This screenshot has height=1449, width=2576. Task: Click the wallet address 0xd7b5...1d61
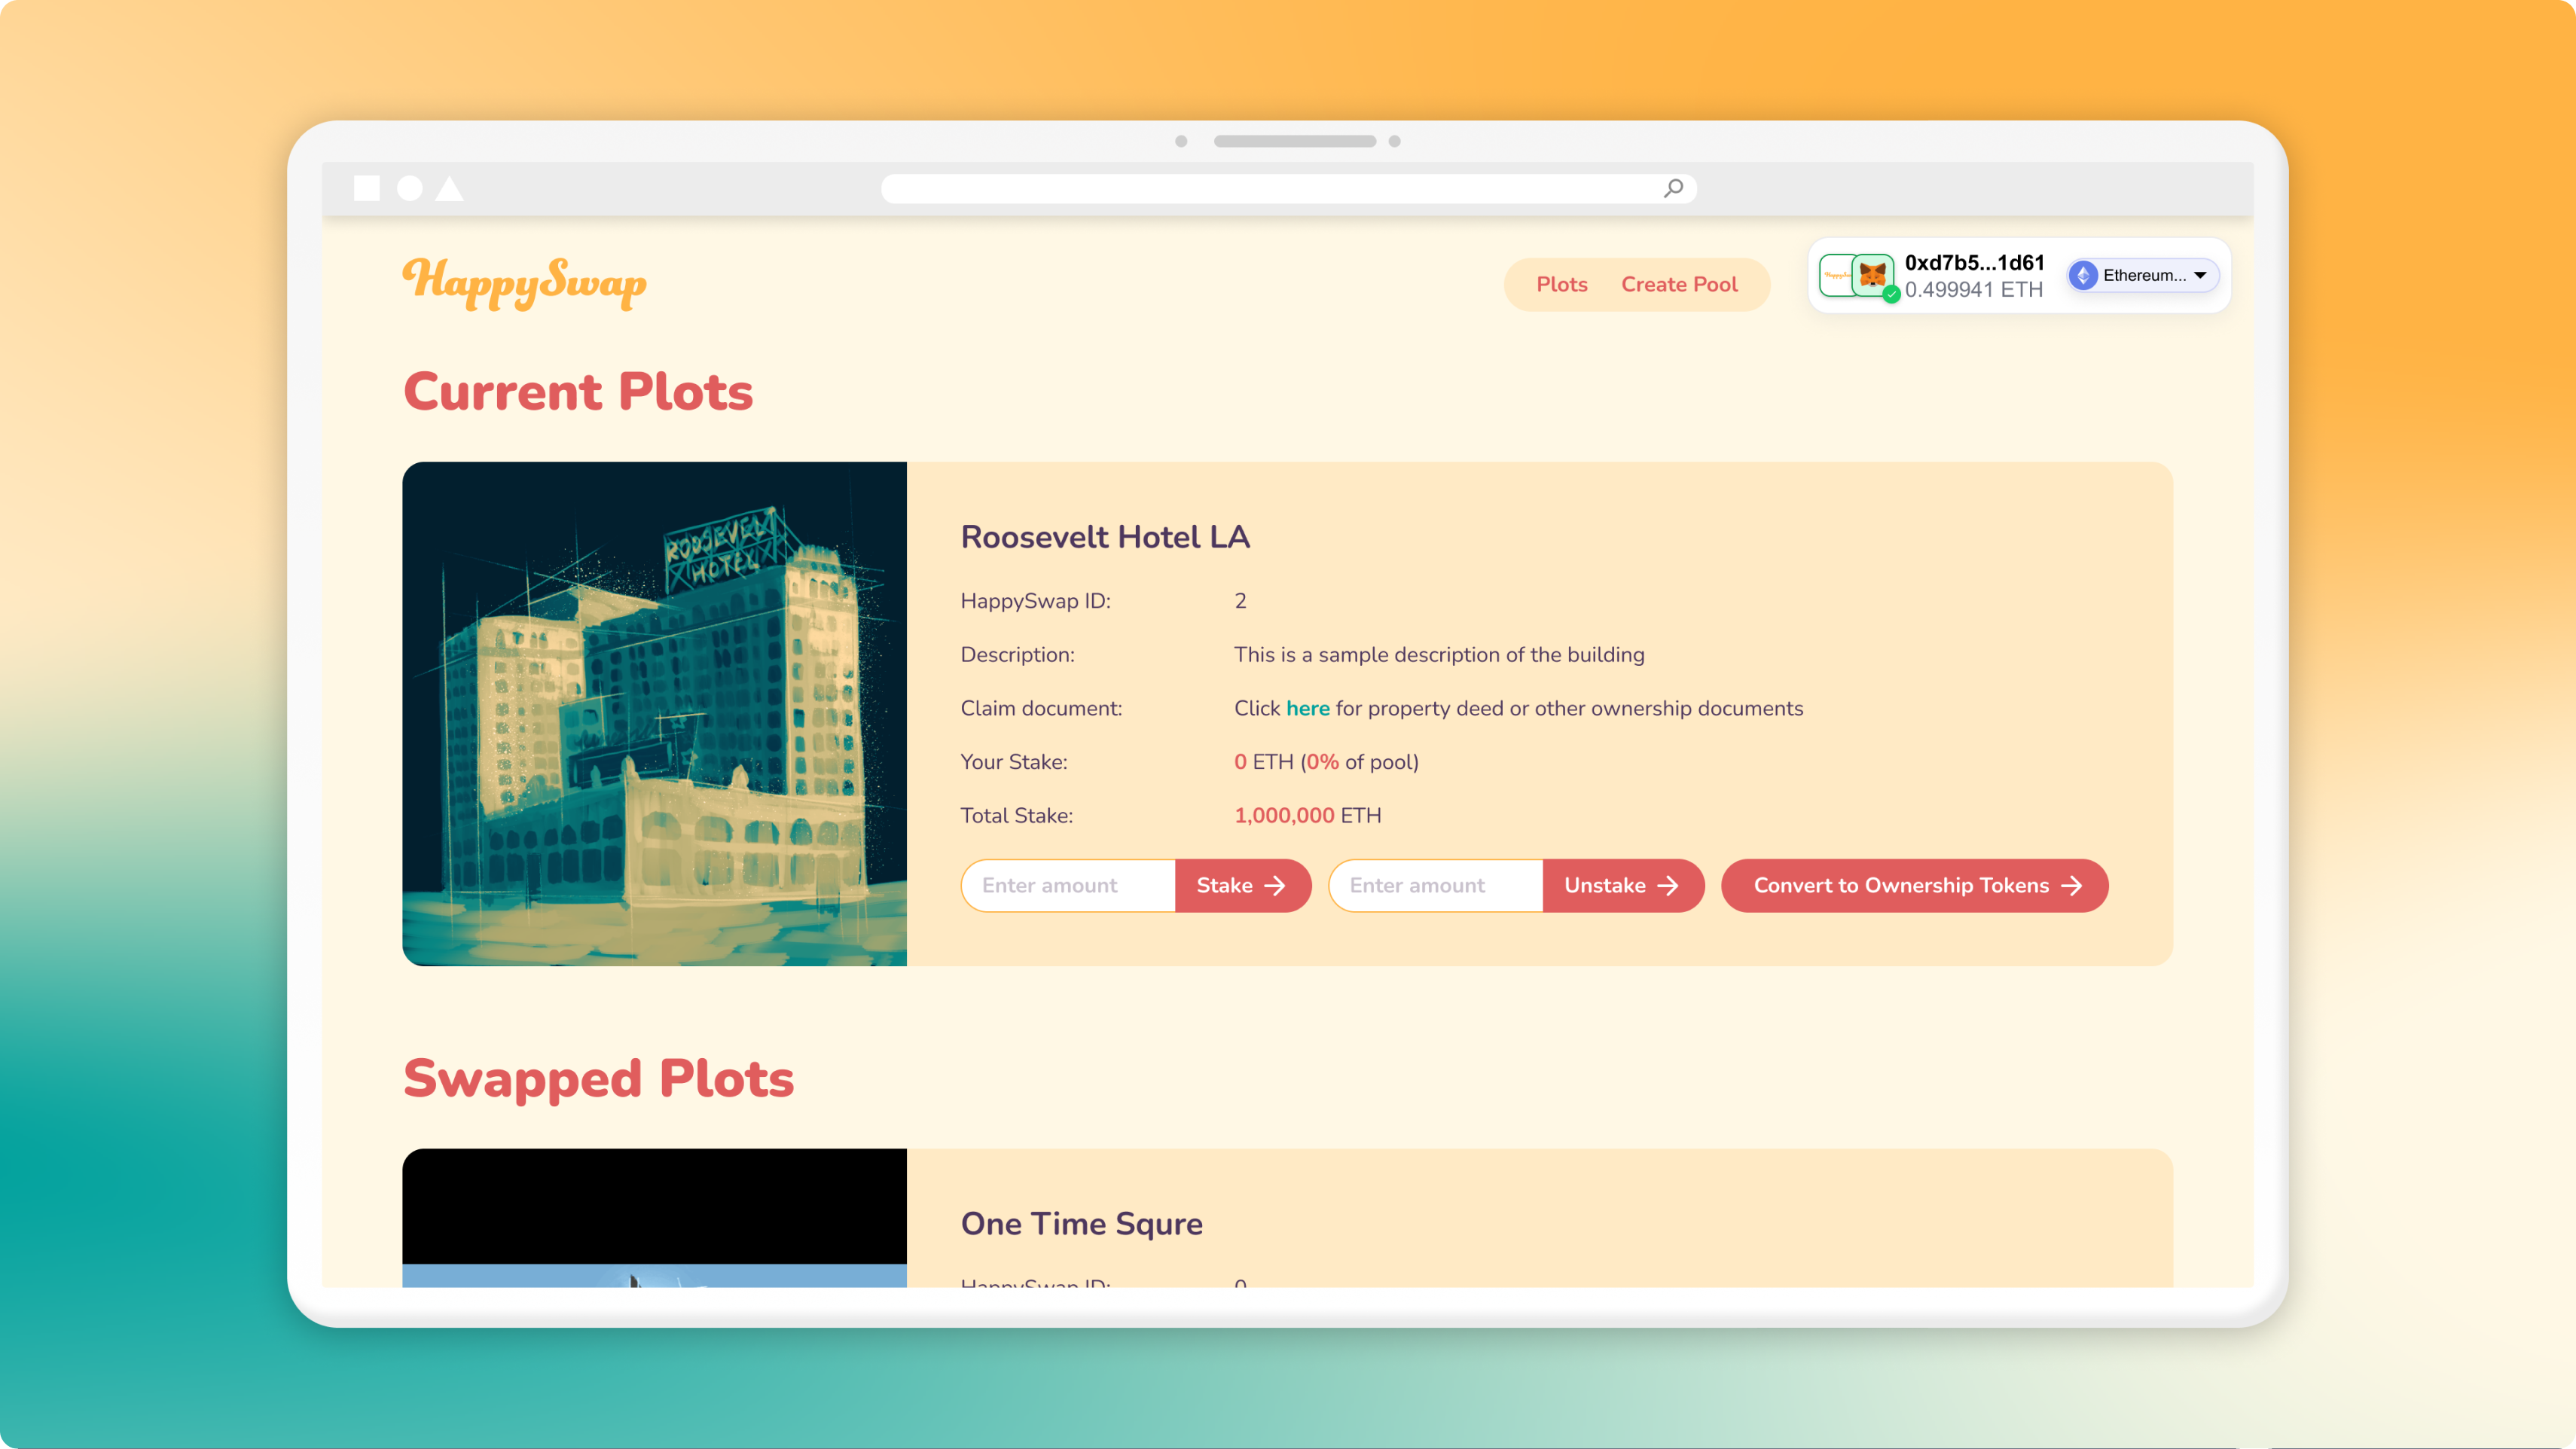(x=1974, y=262)
